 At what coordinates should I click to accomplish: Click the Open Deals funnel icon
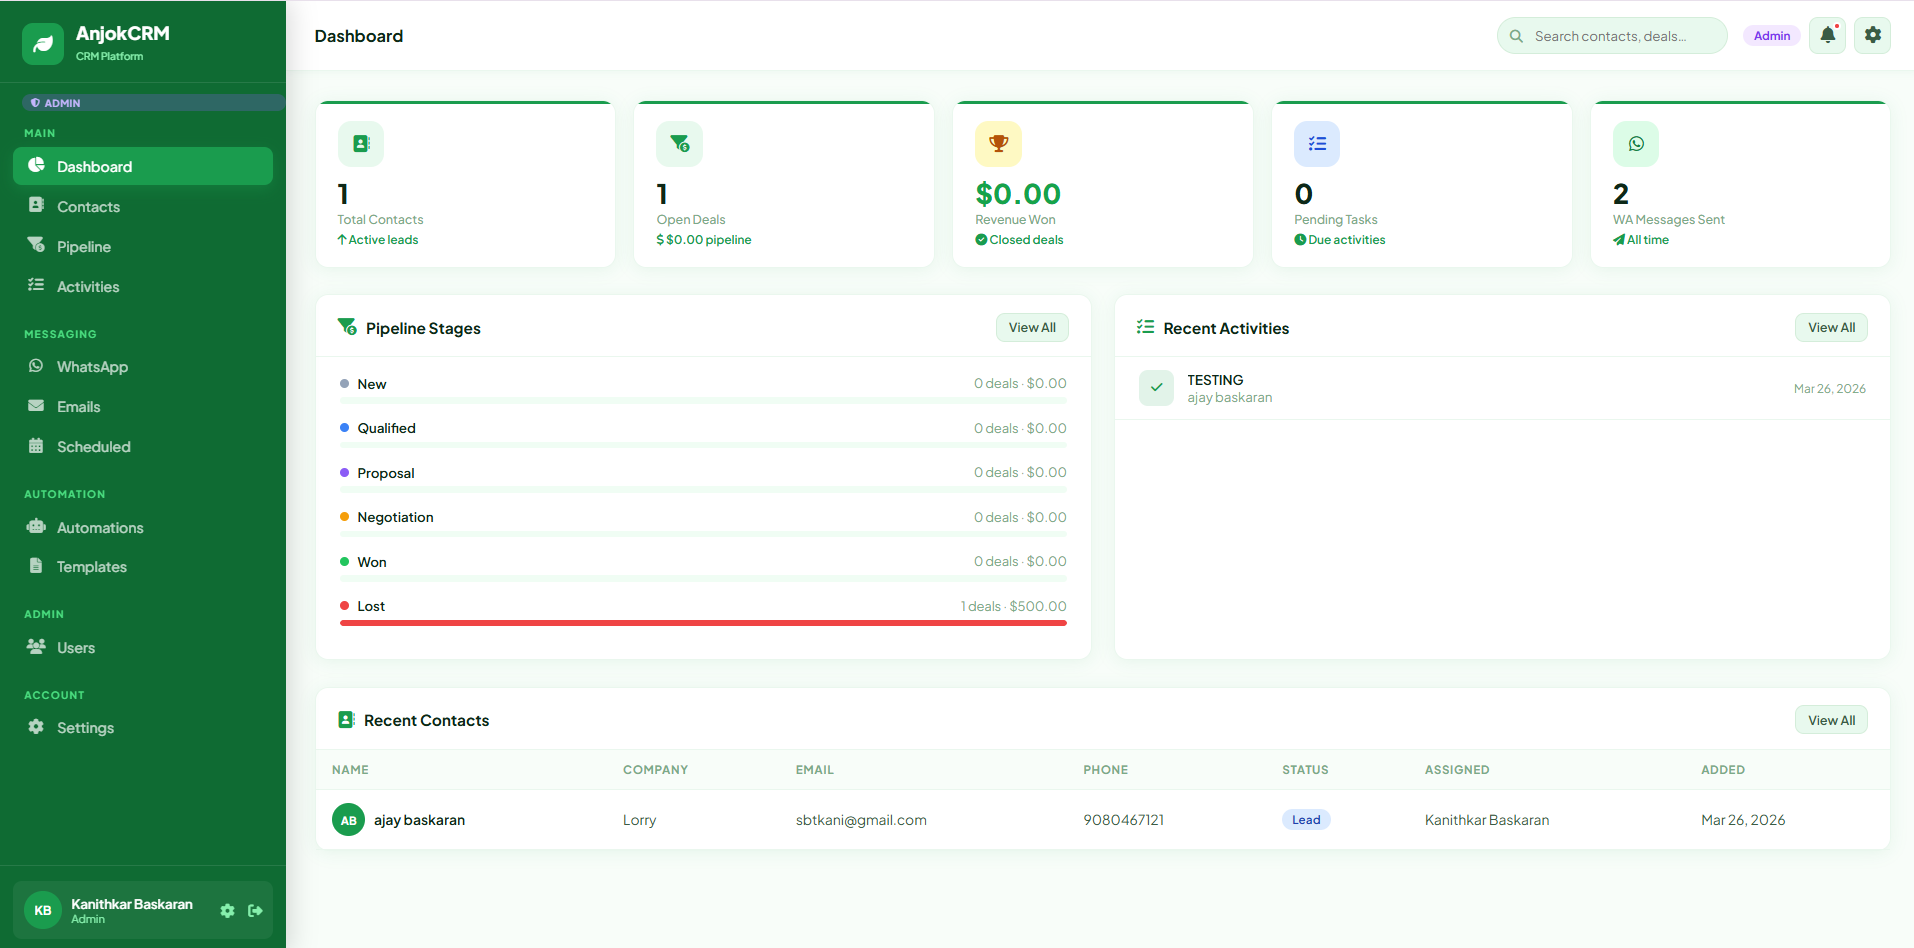(x=679, y=144)
